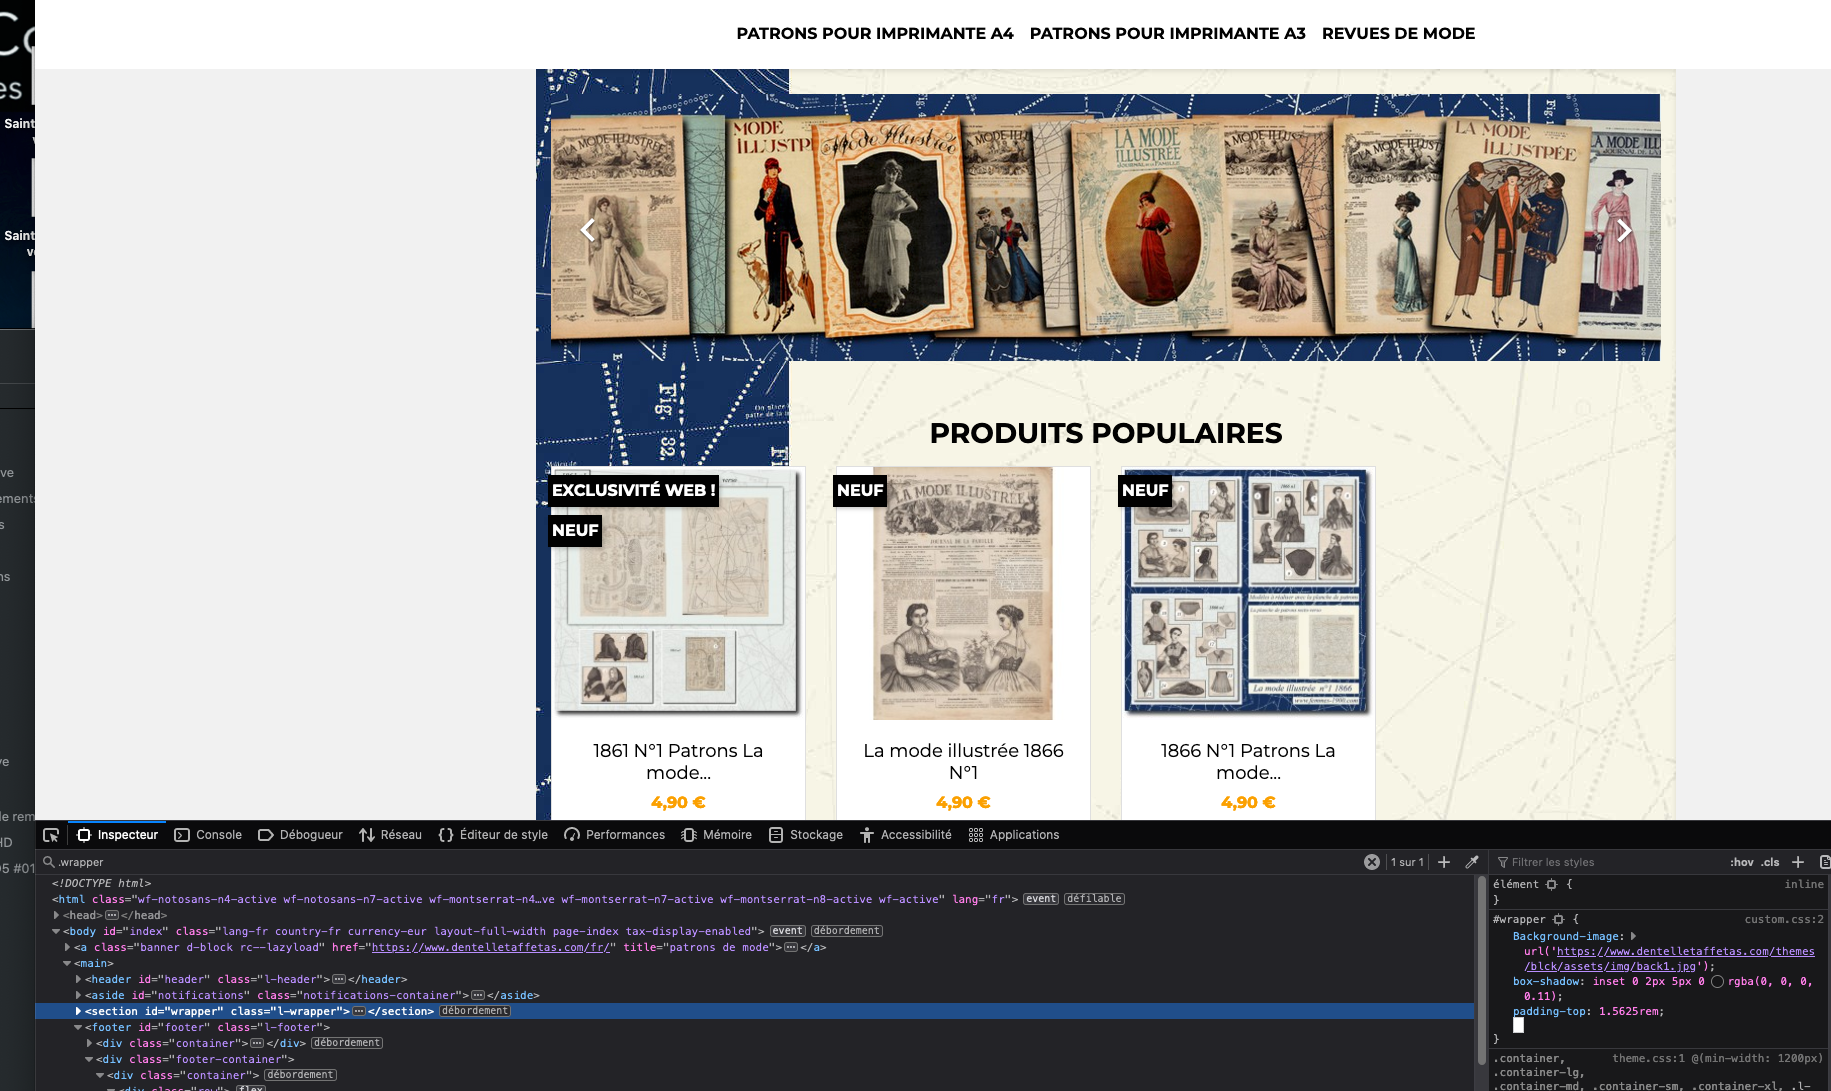Open the Éditeur de style tab

493,835
